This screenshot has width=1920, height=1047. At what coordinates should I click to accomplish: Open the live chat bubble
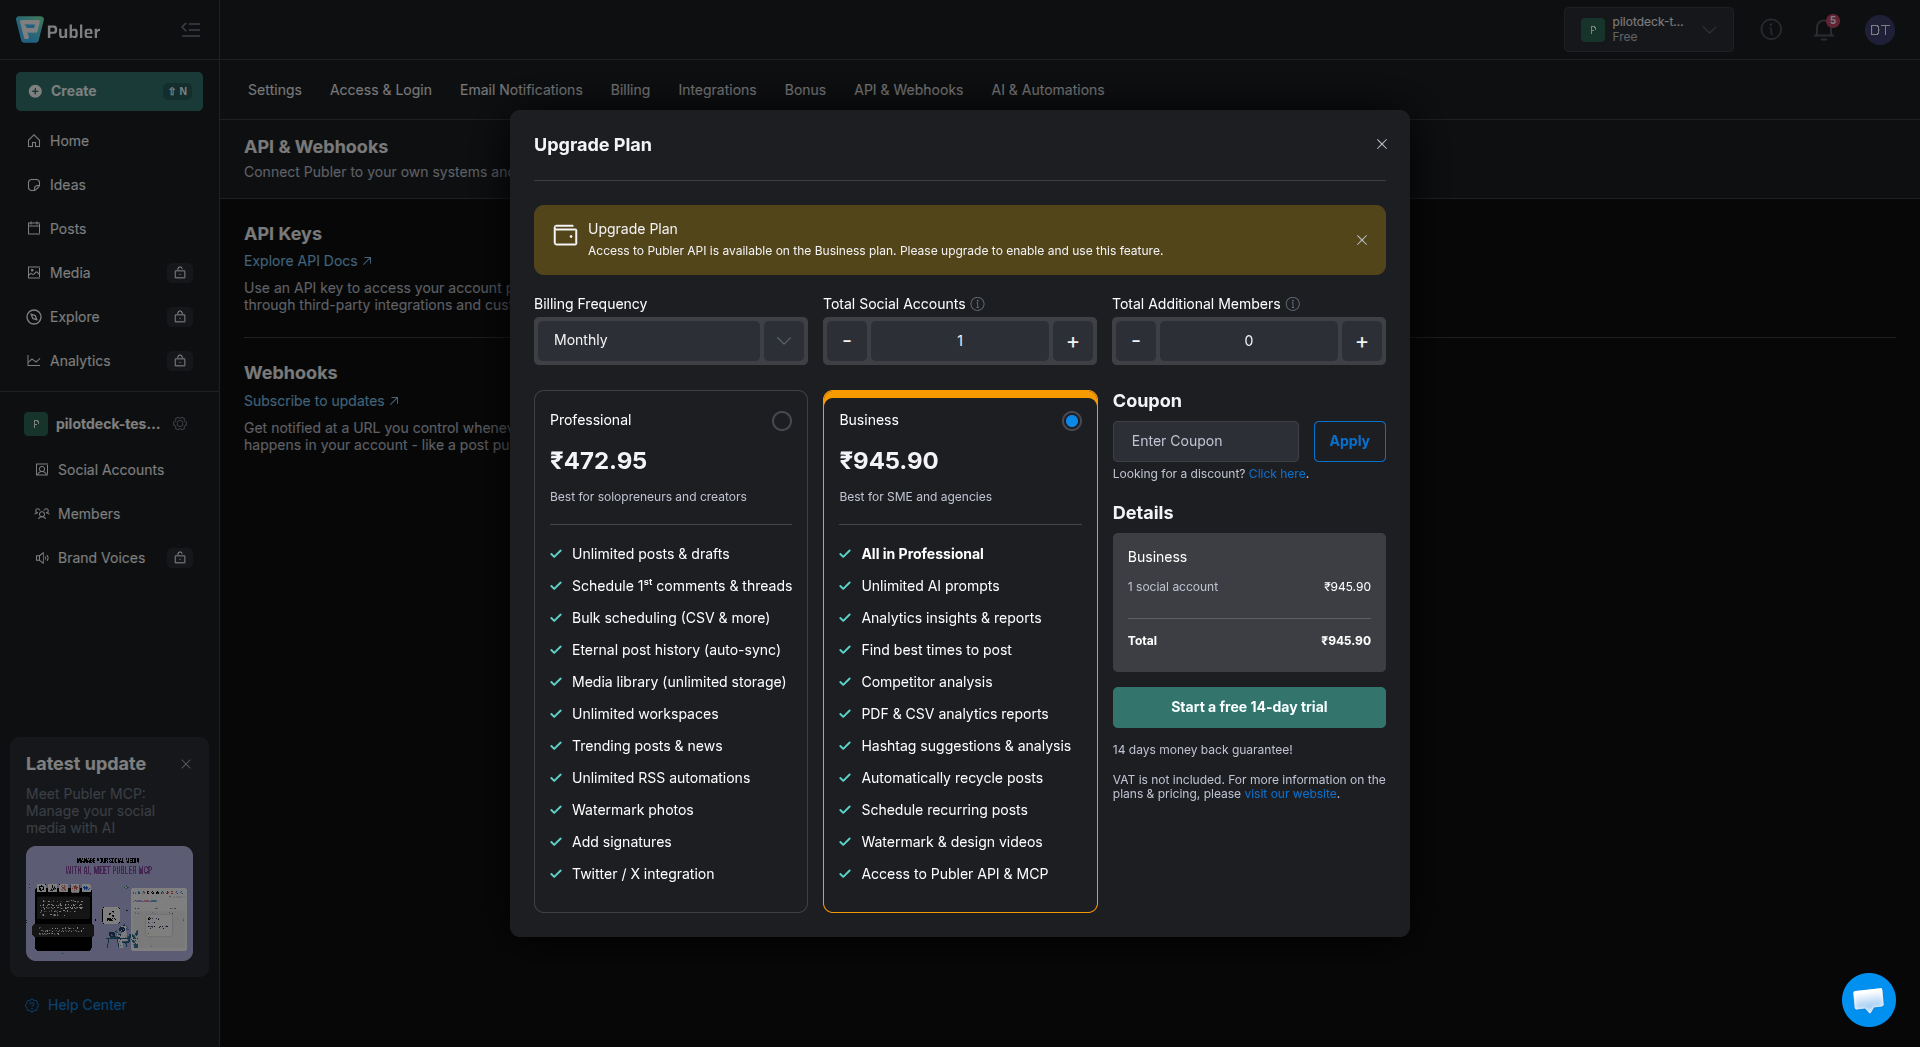coord(1868,999)
